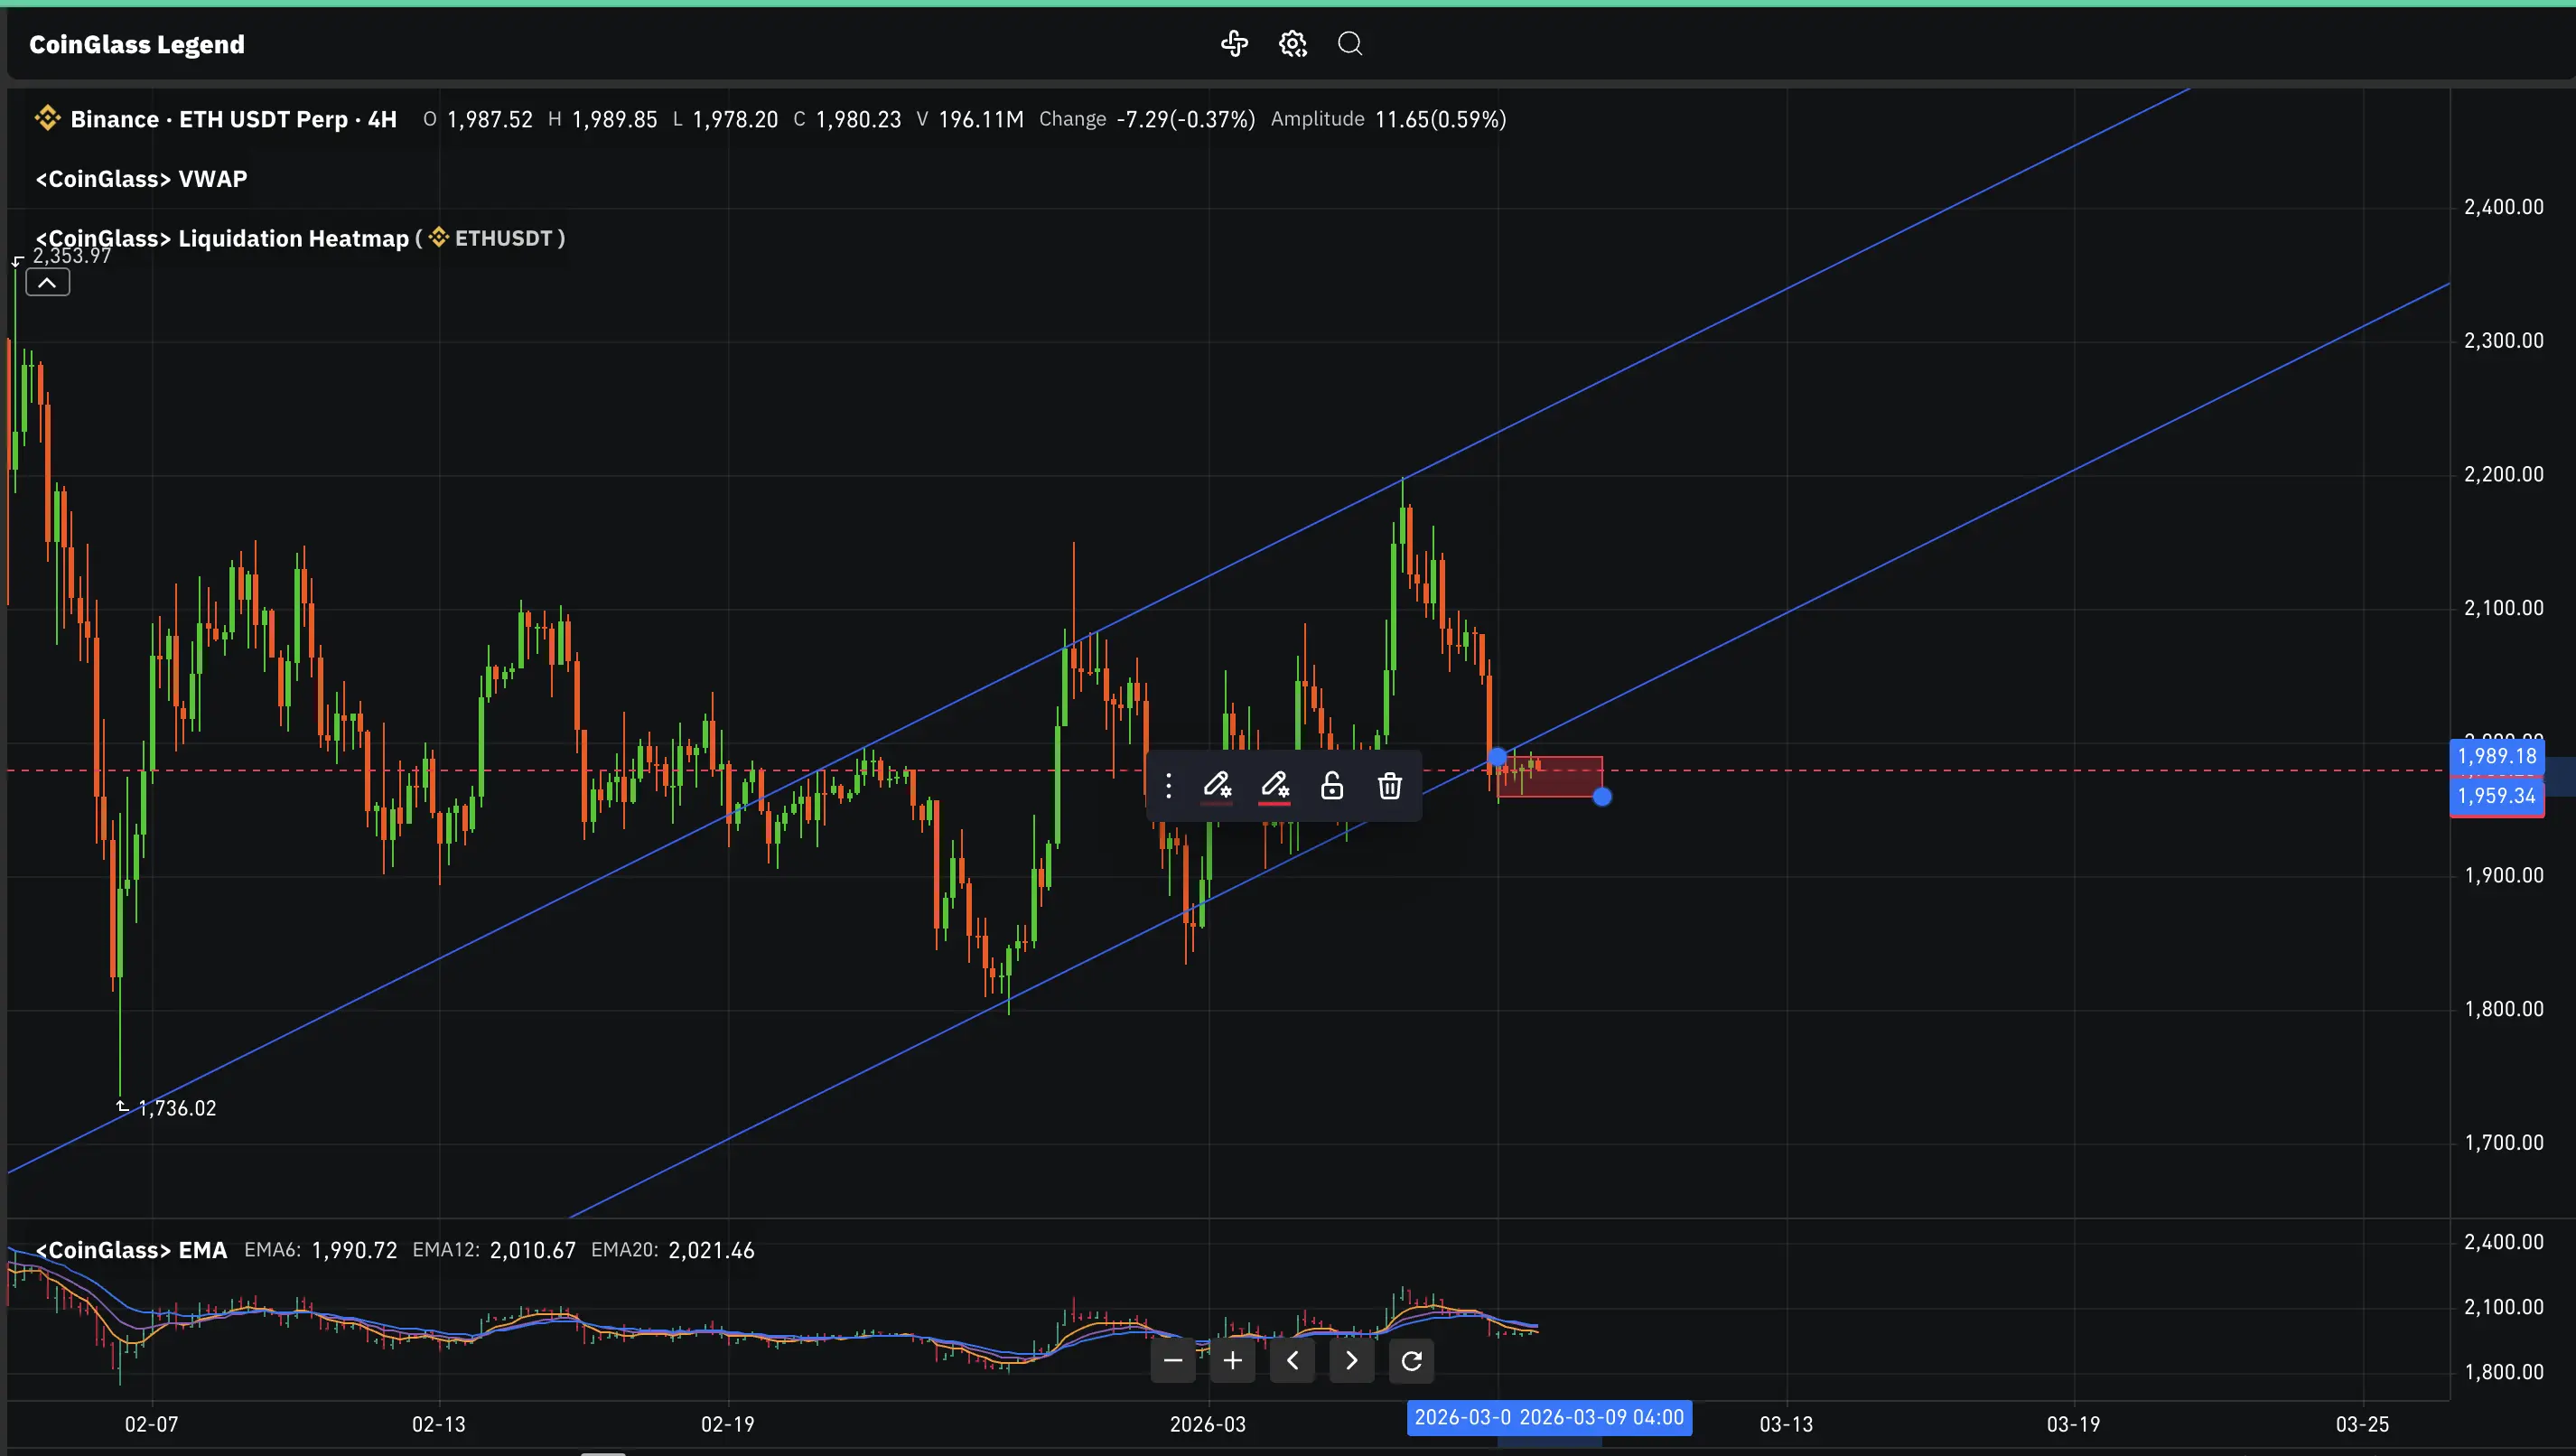The image size is (2576, 1456).
Task: Click the CoinGlass Legend title
Action: (137, 44)
